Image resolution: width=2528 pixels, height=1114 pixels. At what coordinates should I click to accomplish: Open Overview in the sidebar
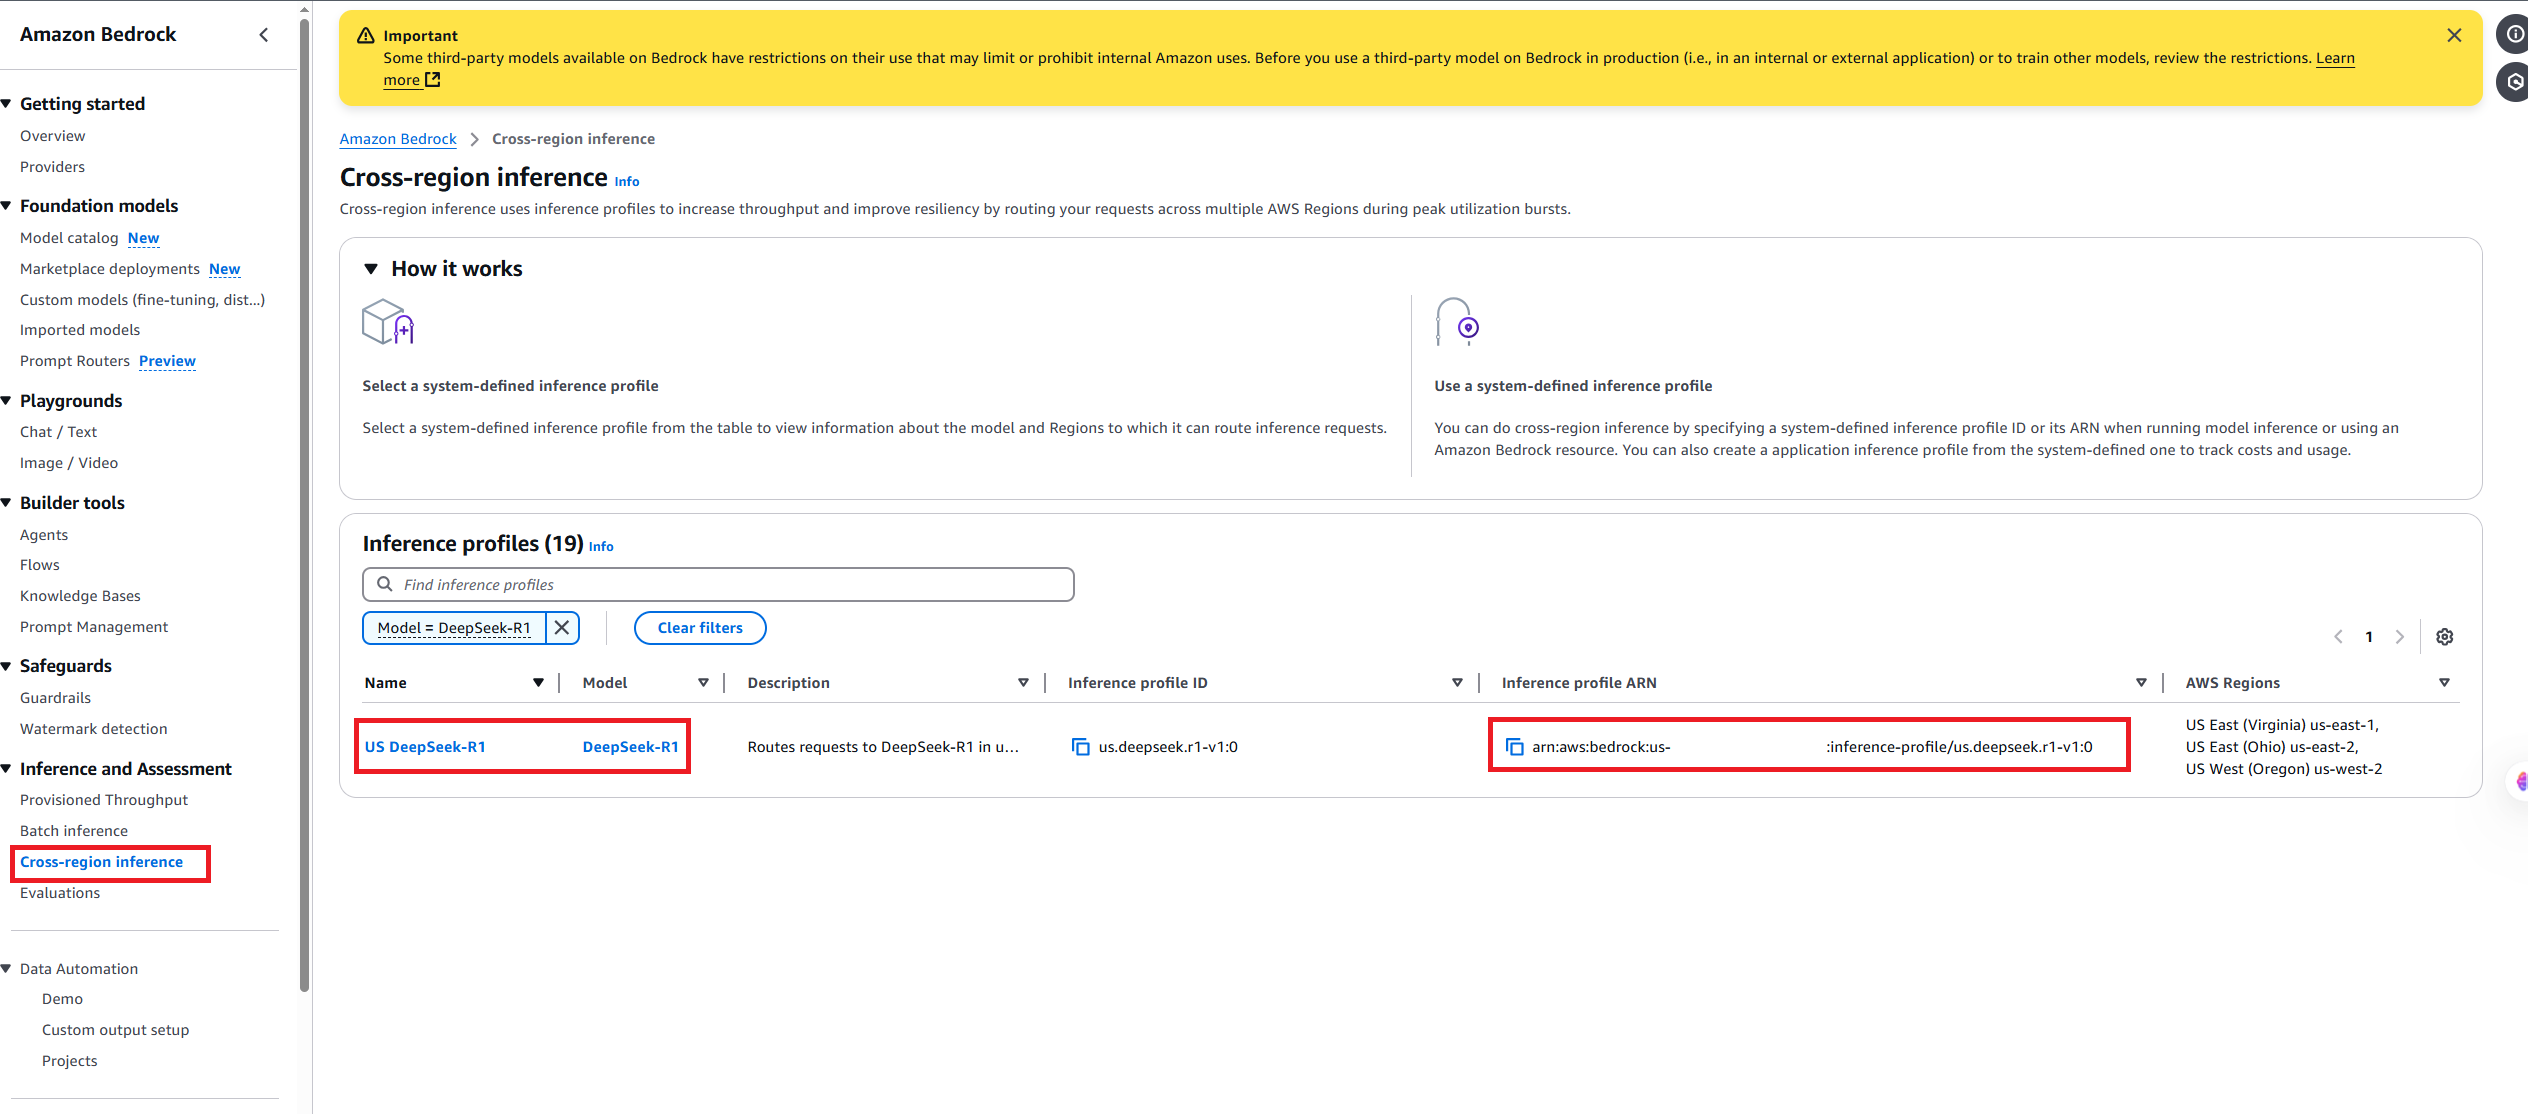tap(52, 136)
